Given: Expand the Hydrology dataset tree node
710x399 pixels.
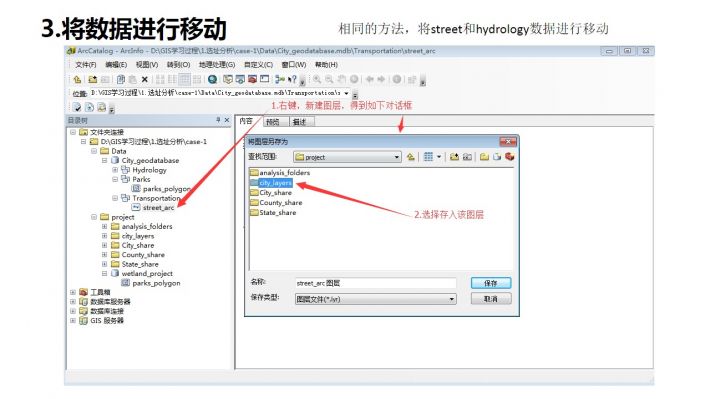Looking at the screenshot, I should click(115, 170).
